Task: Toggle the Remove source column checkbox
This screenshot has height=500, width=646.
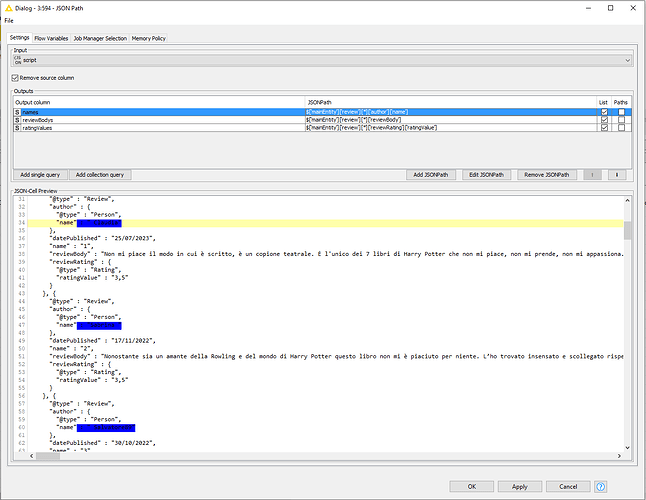Action: click(x=15, y=77)
